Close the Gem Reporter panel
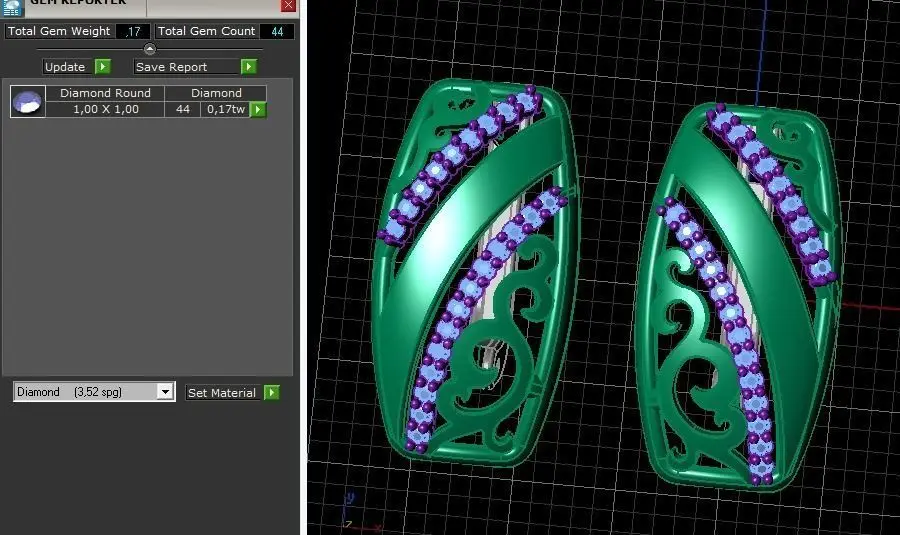This screenshot has height=535, width=900. [288, 6]
